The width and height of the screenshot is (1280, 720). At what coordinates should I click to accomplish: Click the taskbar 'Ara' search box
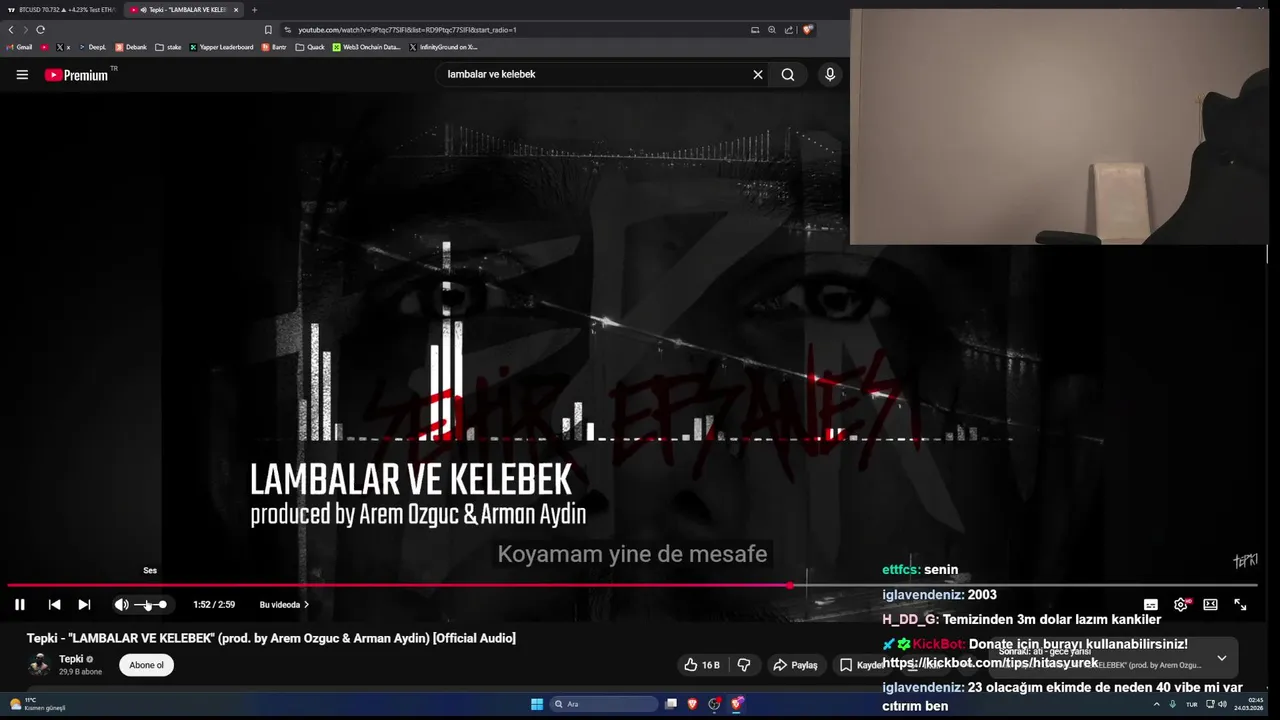pyautogui.click(x=604, y=704)
